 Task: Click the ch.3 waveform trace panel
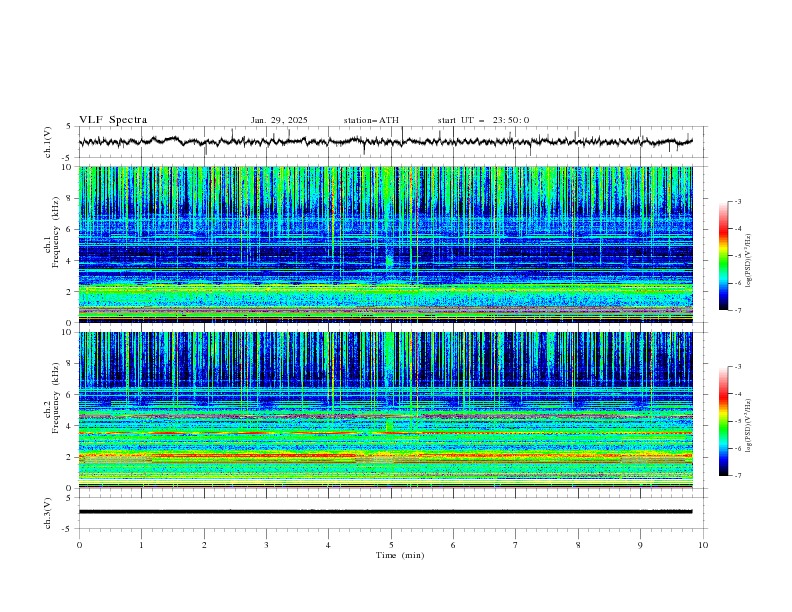pos(393,513)
